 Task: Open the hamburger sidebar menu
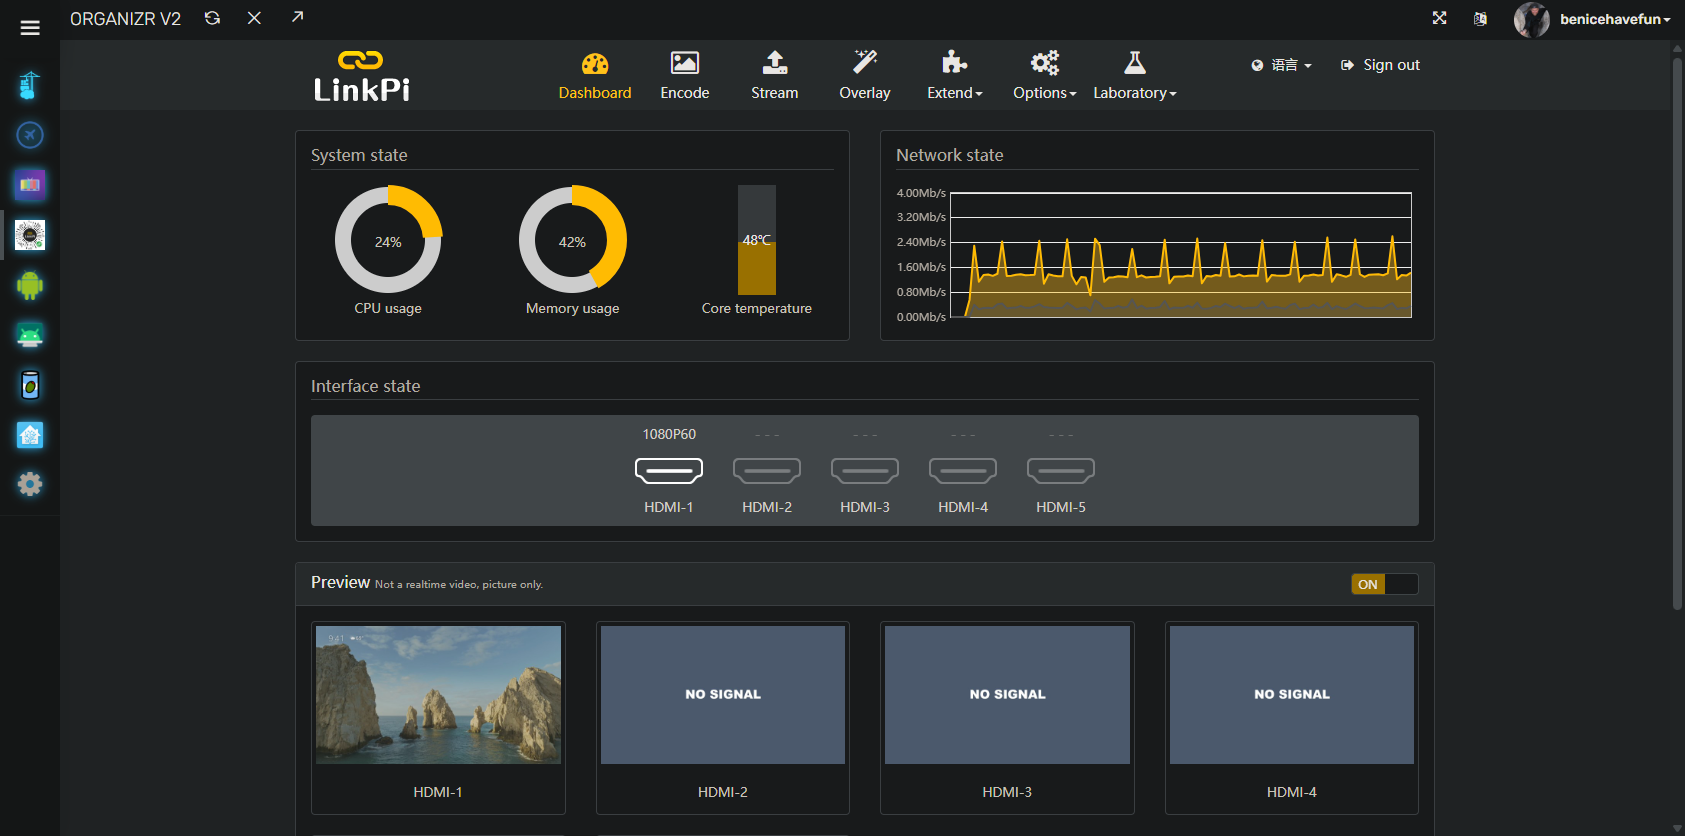pos(30,28)
